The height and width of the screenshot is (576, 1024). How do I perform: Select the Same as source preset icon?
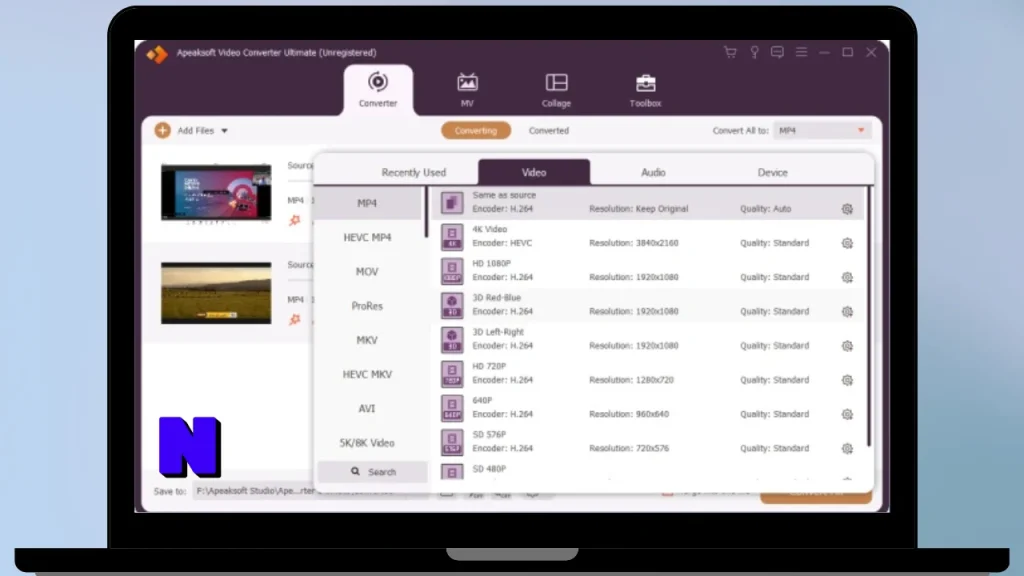pyautogui.click(x=452, y=202)
